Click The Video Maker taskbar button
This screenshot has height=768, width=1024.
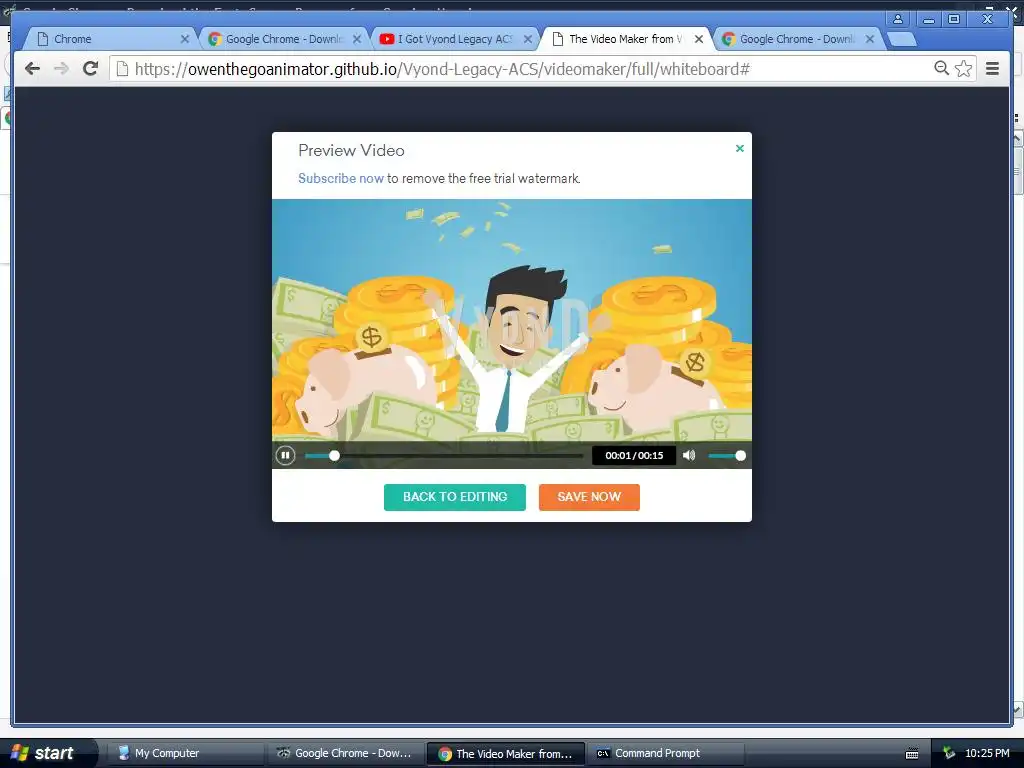tap(505, 754)
